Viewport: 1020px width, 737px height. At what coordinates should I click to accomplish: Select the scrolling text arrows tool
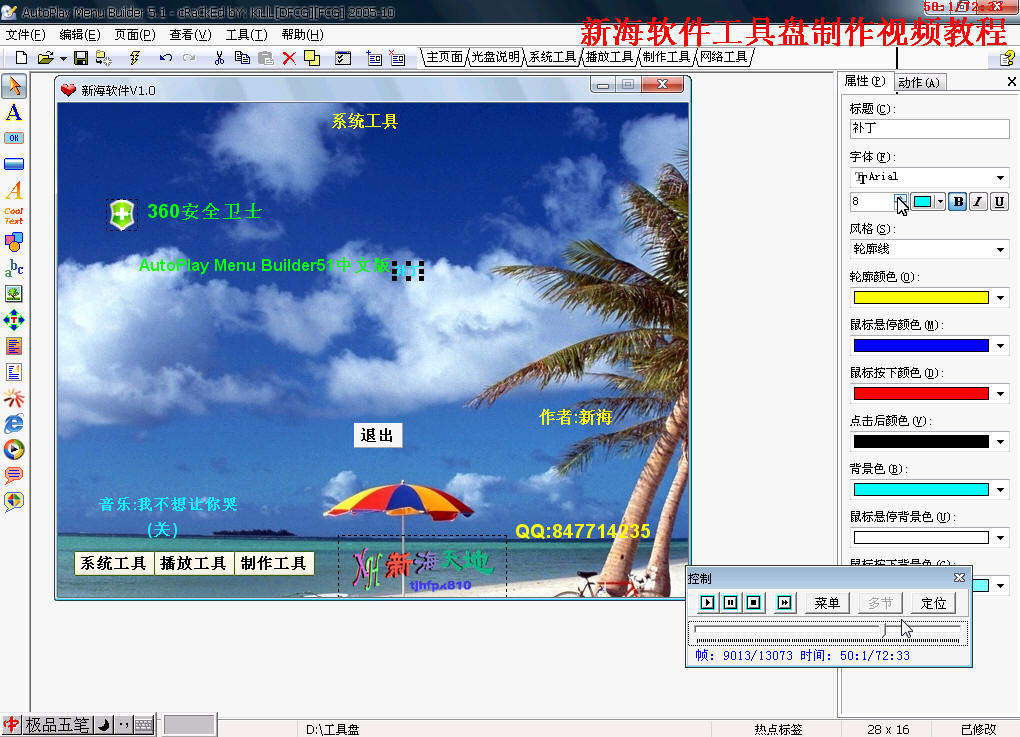[14, 319]
